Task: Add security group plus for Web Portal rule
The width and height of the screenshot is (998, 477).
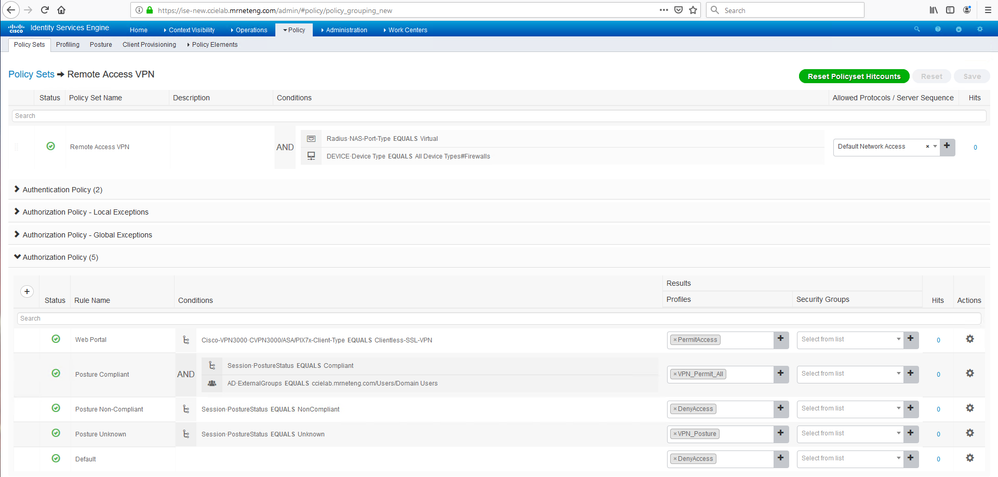Action: point(911,339)
